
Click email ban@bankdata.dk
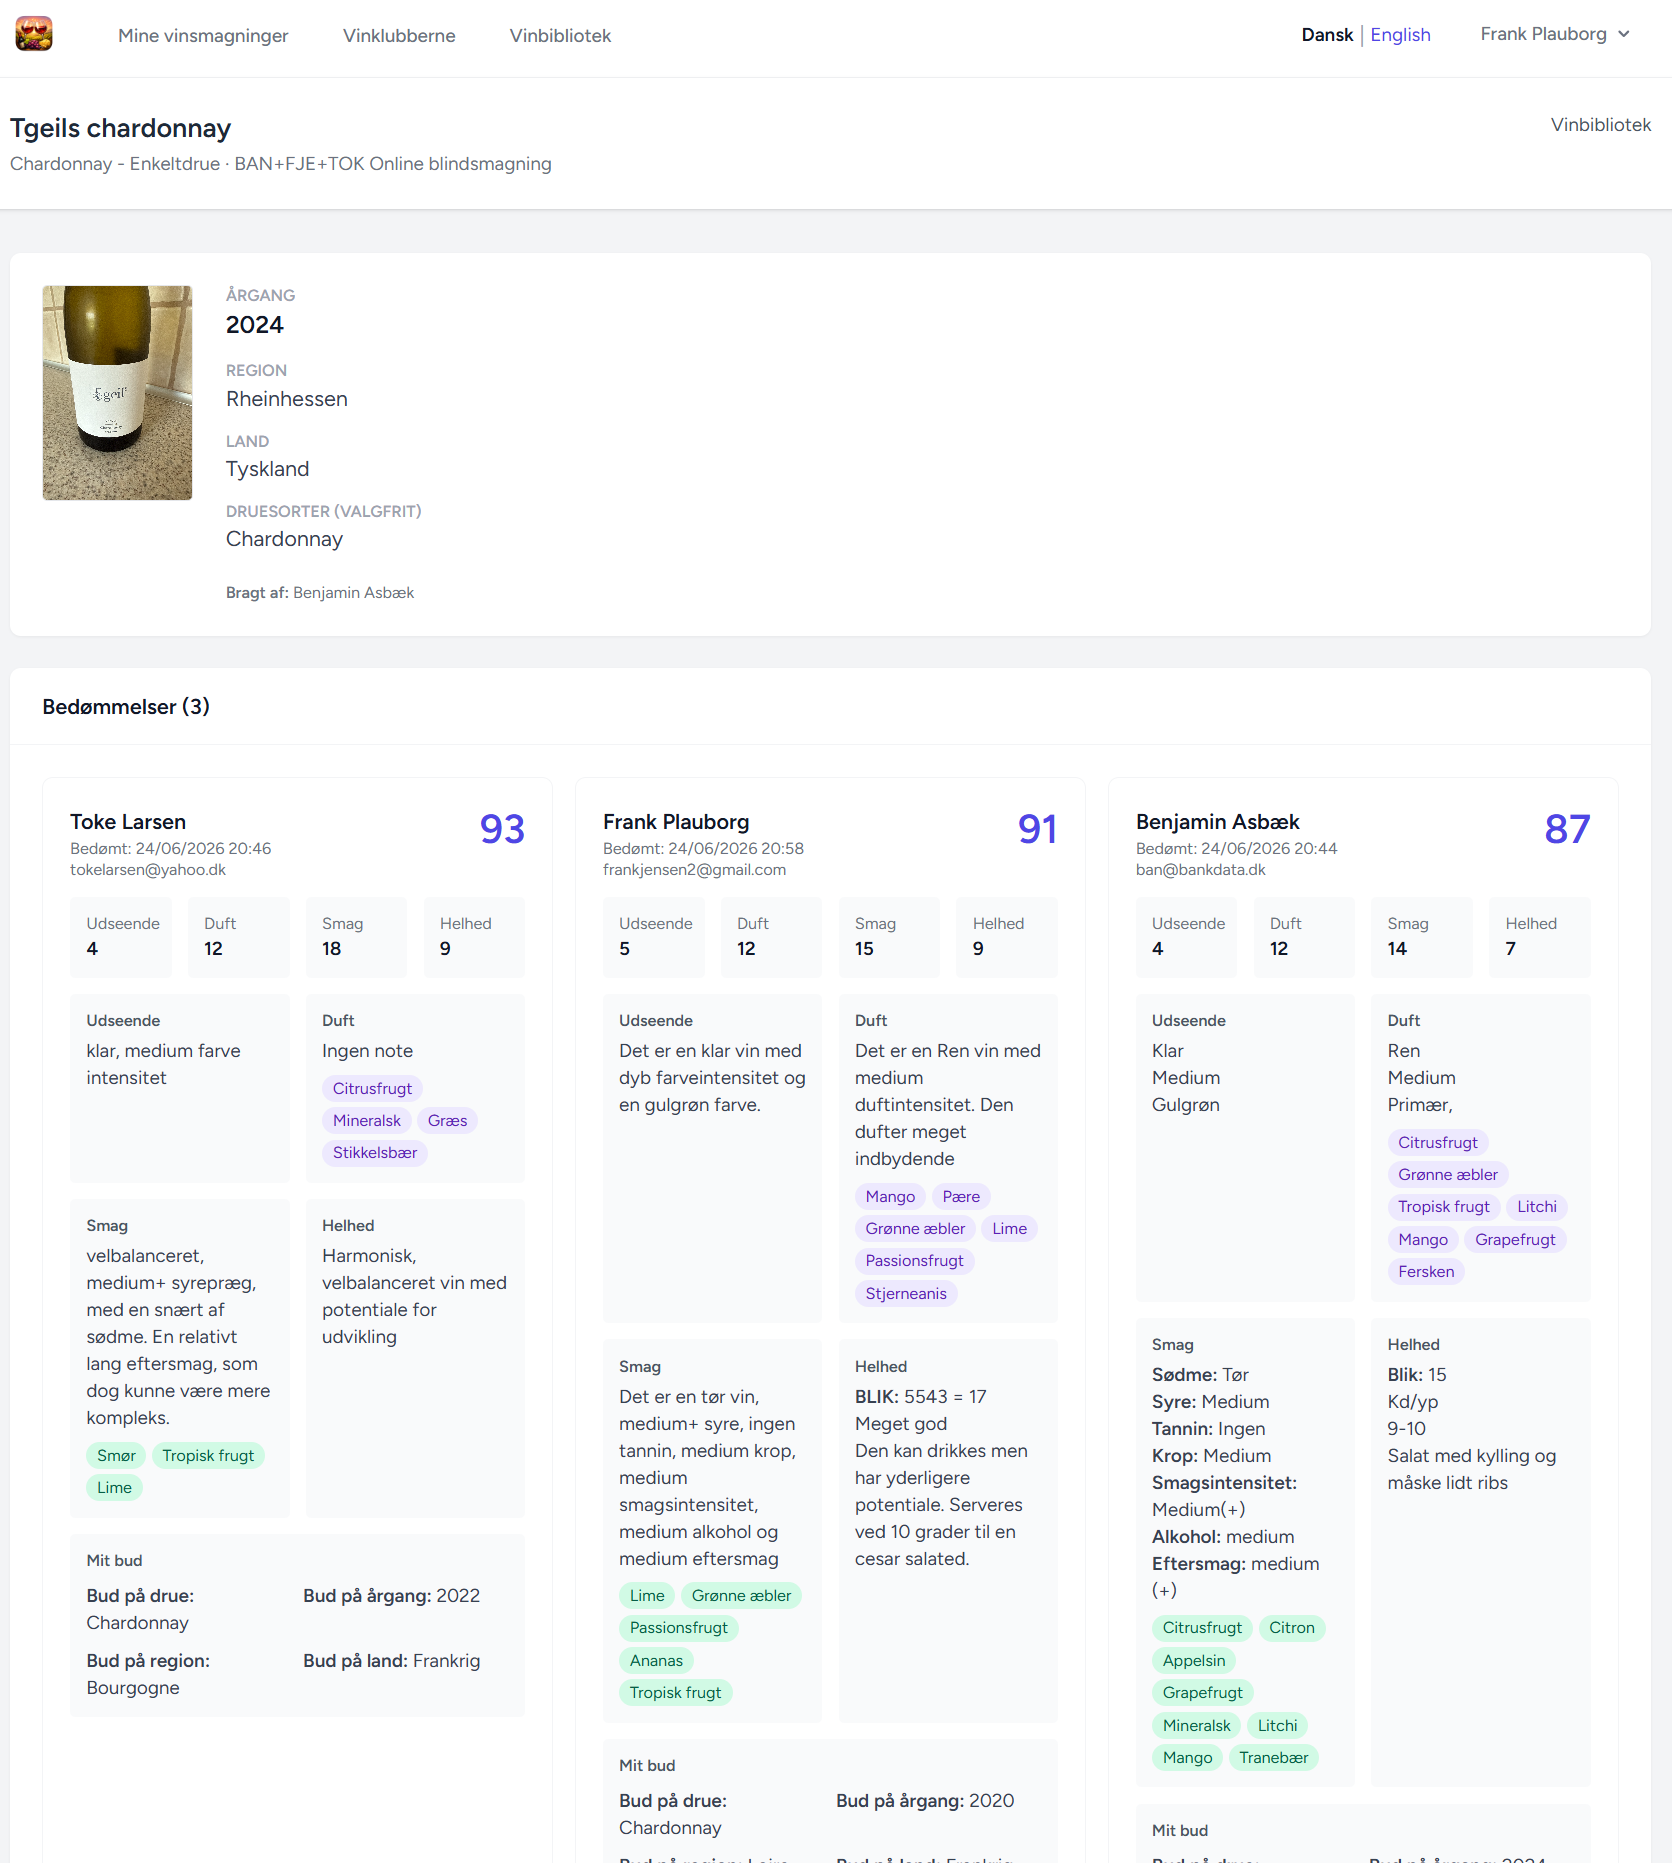pyautogui.click(x=1200, y=870)
